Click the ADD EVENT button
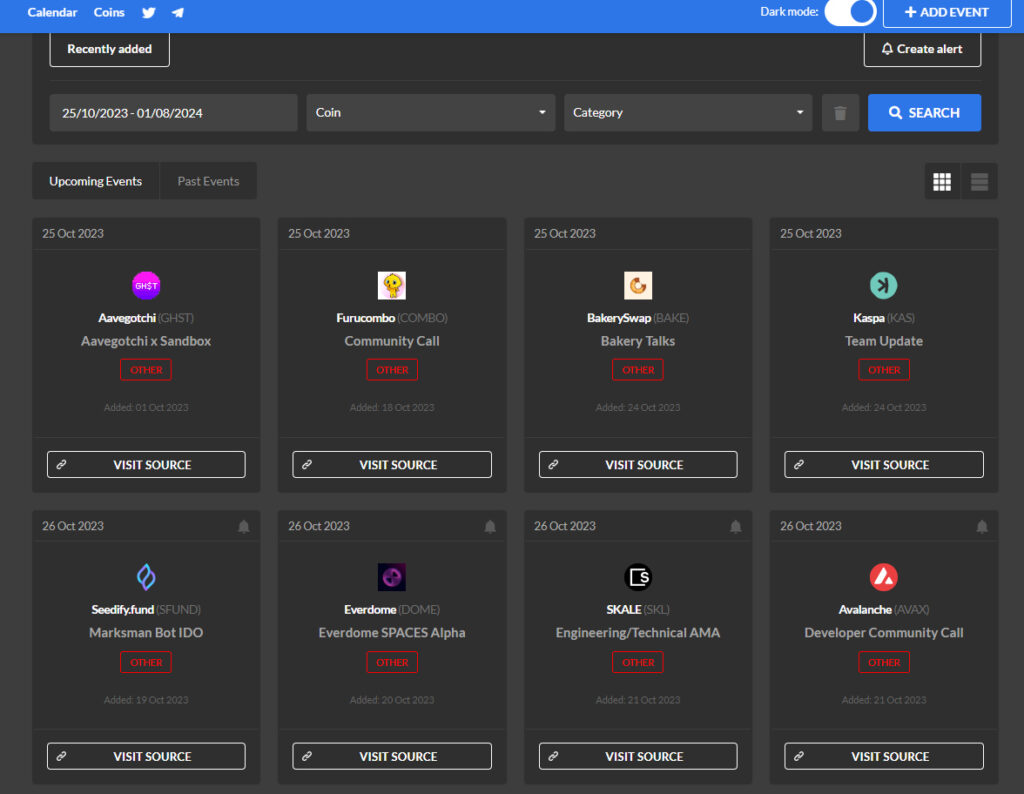The height and width of the screenshot is (794, 1024). (x=947, y=12)
